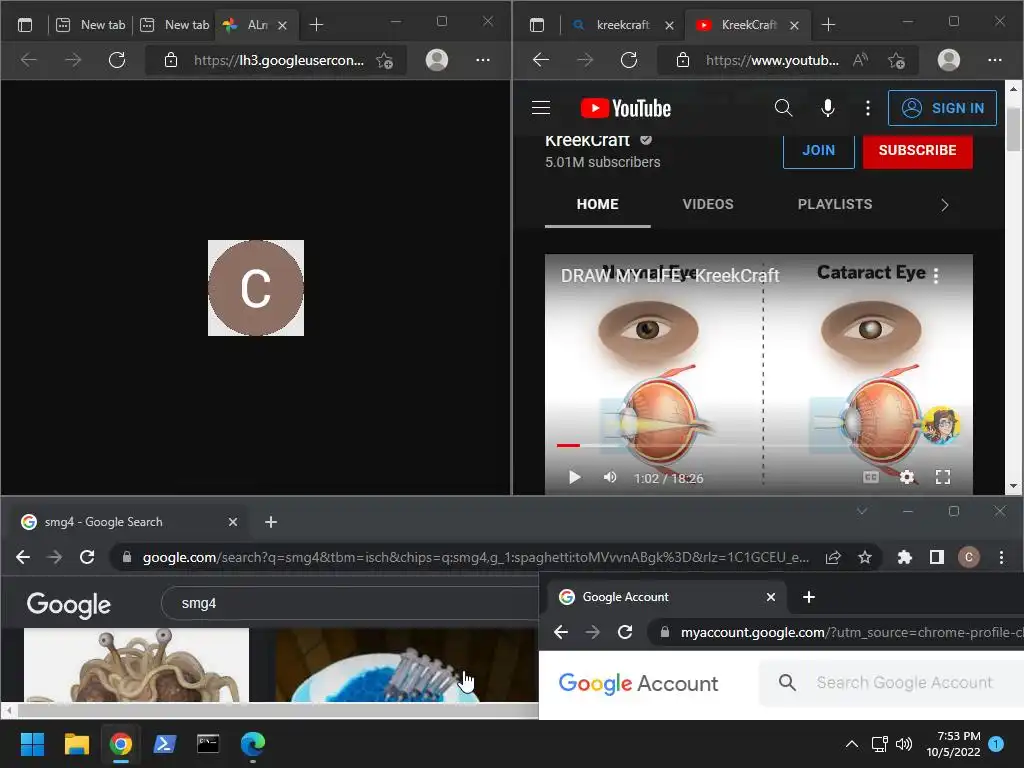Reload the YouTube page
Image resolution: width=1024 pixels, height=768 pixels.
click(x=629, y=60)
